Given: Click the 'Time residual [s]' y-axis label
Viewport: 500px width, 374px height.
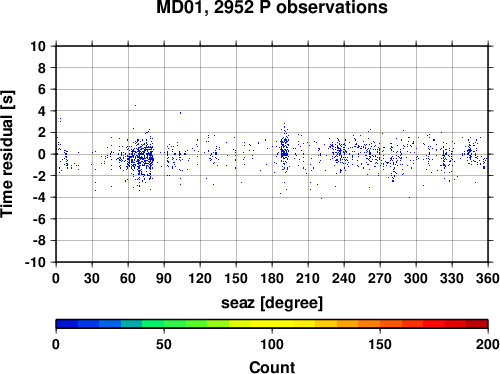Looking at the screenshot, I should coord(8,154).
